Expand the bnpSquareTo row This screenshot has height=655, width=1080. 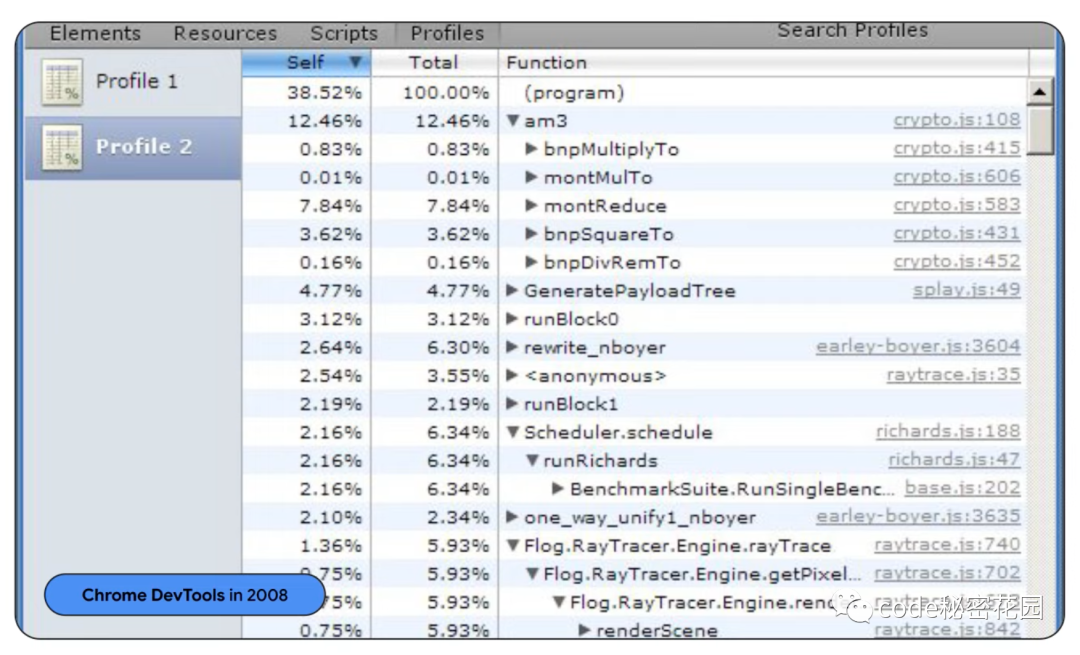click(531, 233)
